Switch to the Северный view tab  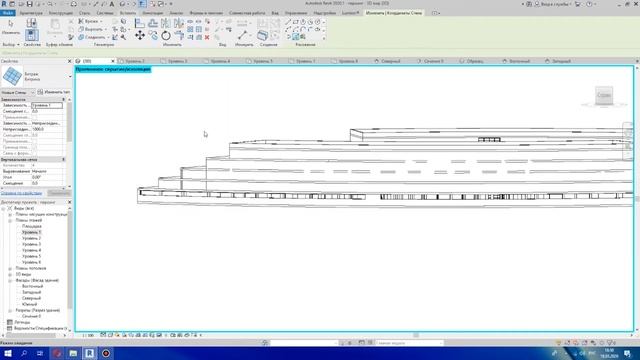(x=391, y=61)
